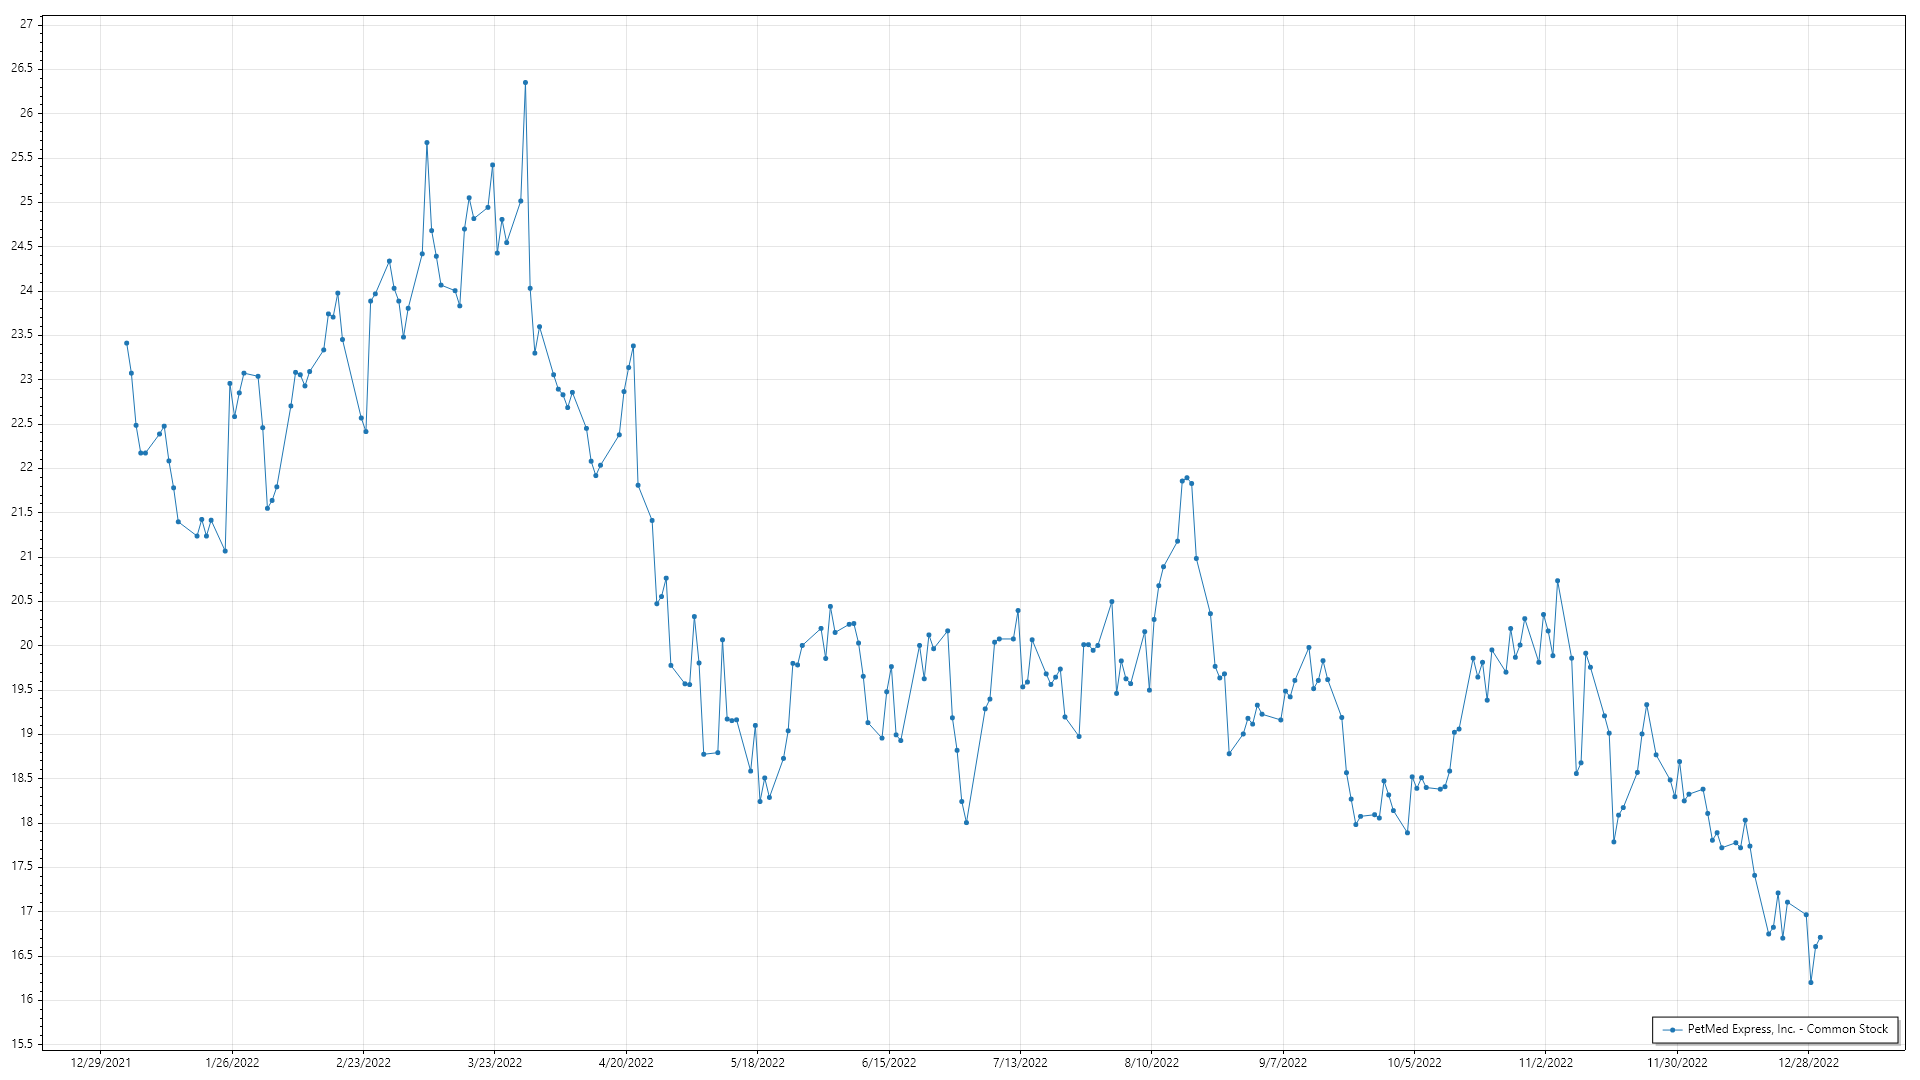Click the 8/10/2022 x-axis date label
Screen dimensions: 1920x1080
point(1151,1062)
